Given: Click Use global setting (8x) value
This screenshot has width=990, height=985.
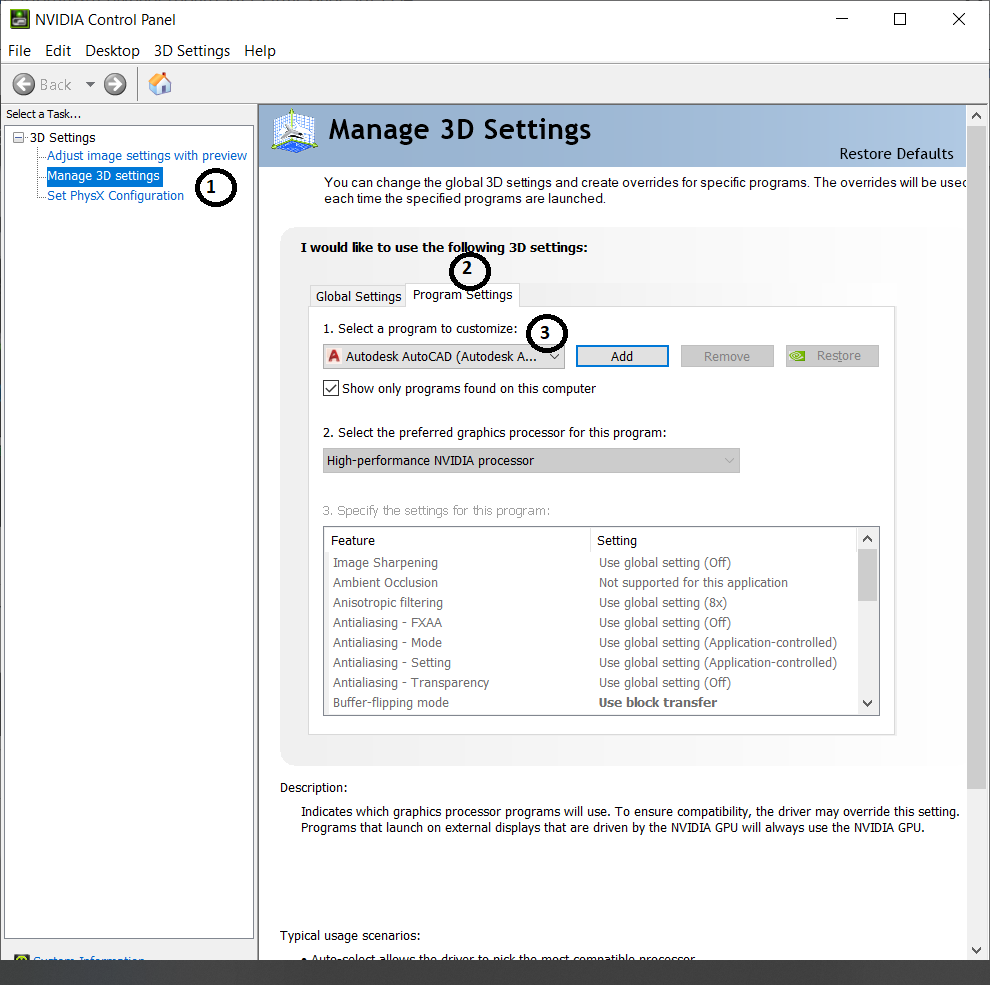Looking at the screenshot, I should (x=663, y=603).
